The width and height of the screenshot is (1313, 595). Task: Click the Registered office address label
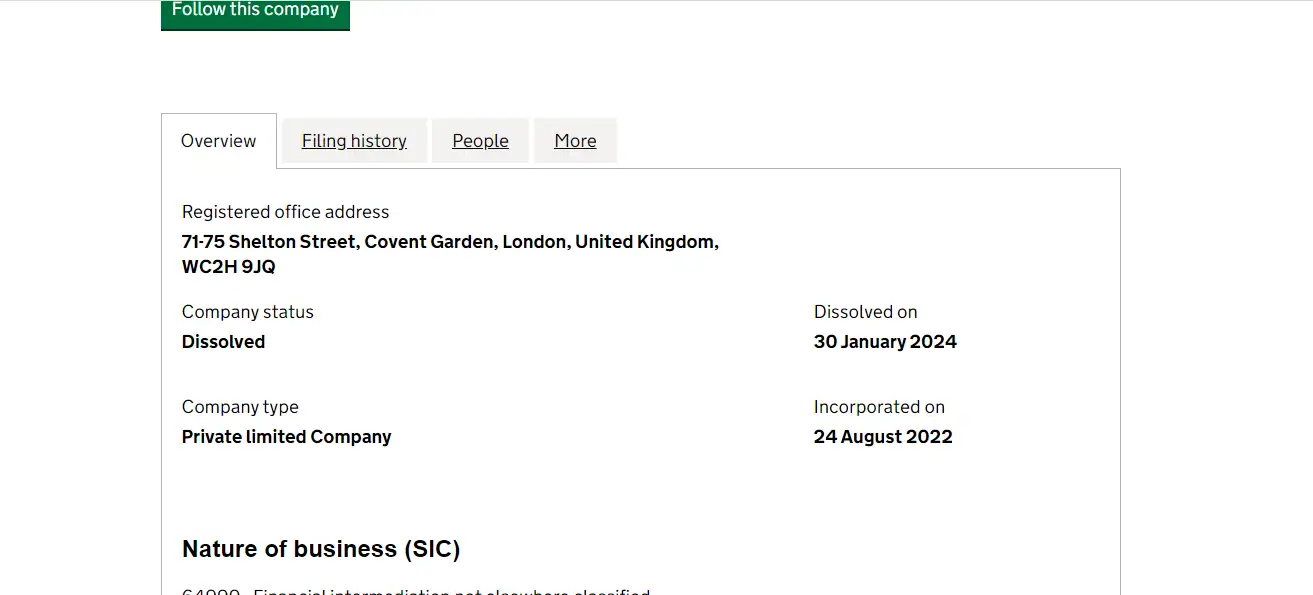pyautogui.click(x=285, y=212)
